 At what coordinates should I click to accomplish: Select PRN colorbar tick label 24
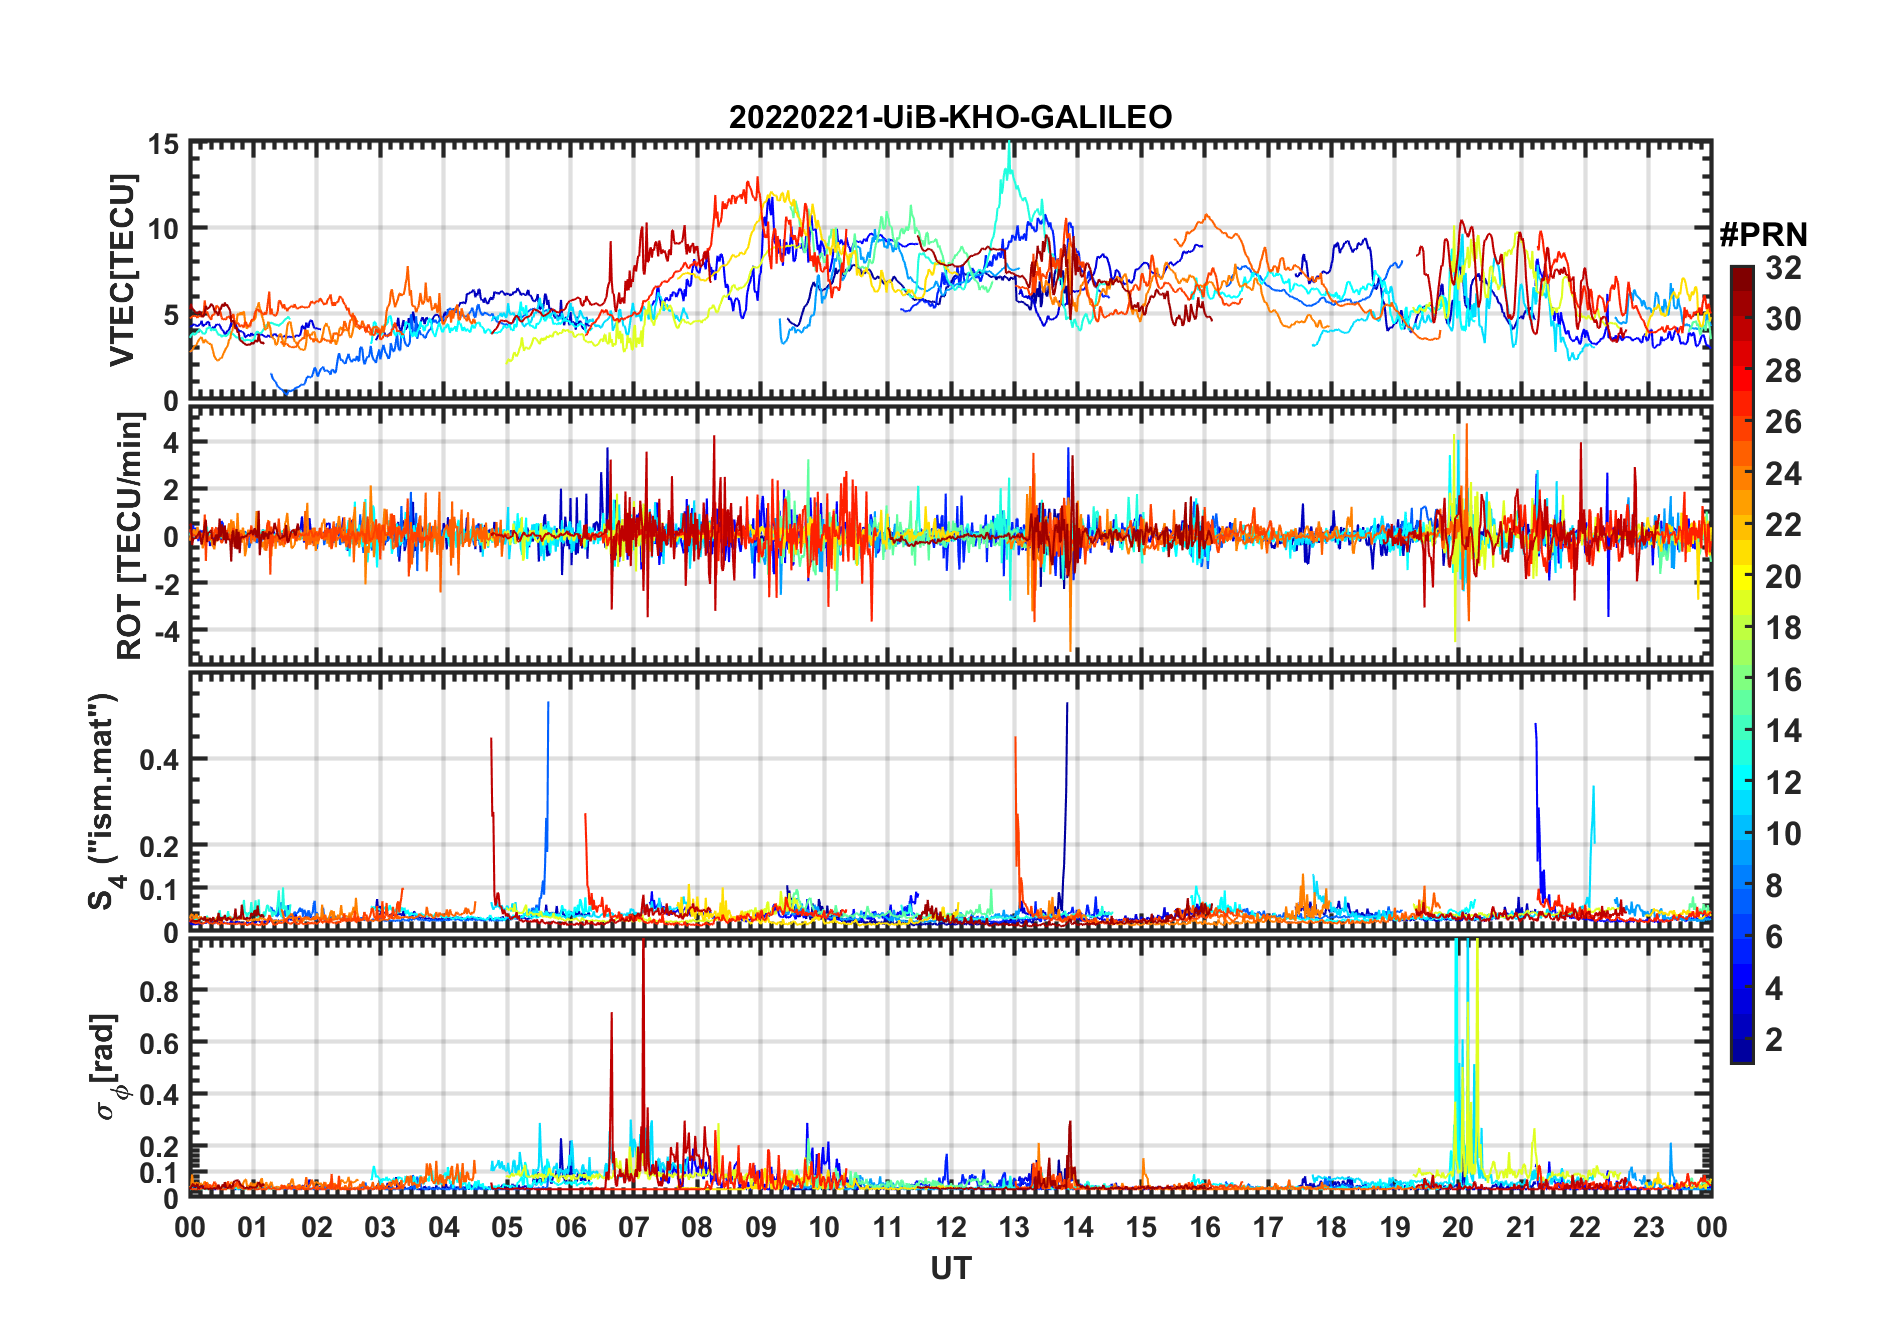(1783, 473)
